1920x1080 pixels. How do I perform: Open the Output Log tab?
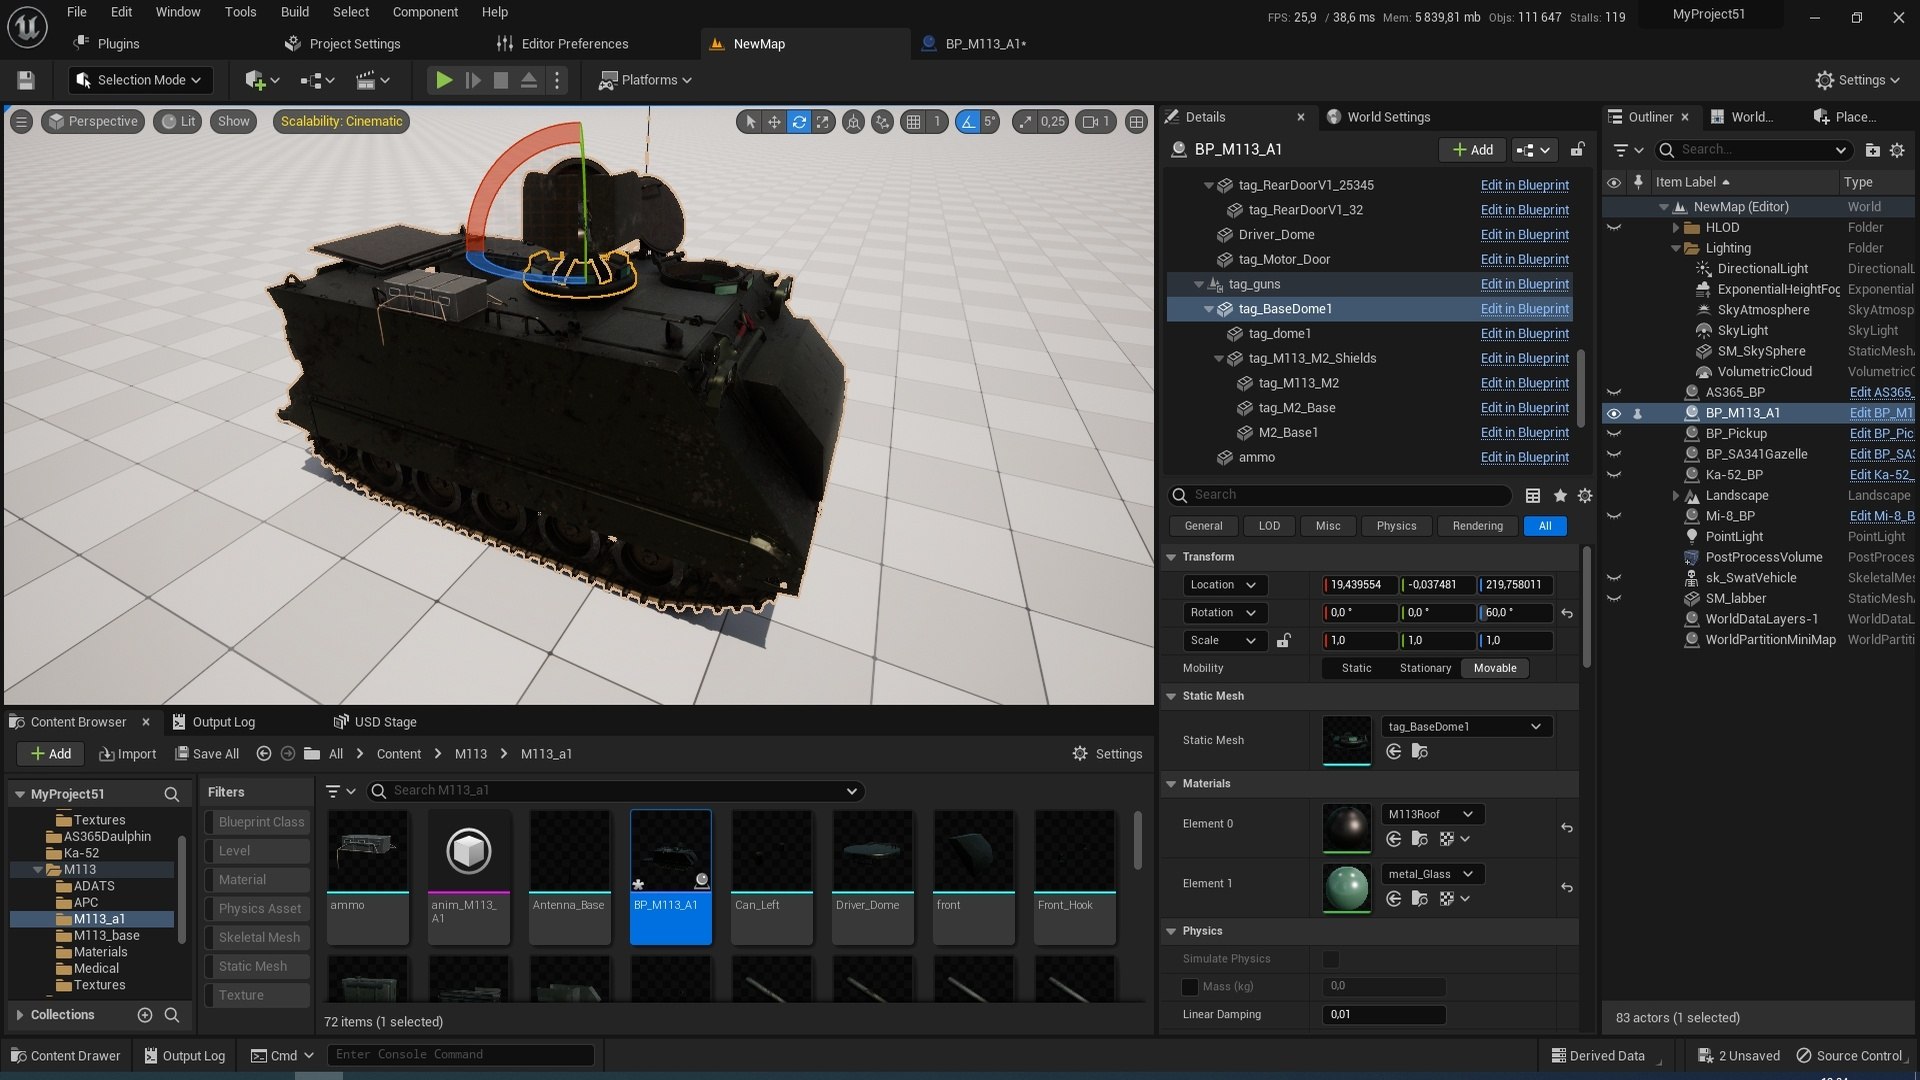tap(213, 722)
